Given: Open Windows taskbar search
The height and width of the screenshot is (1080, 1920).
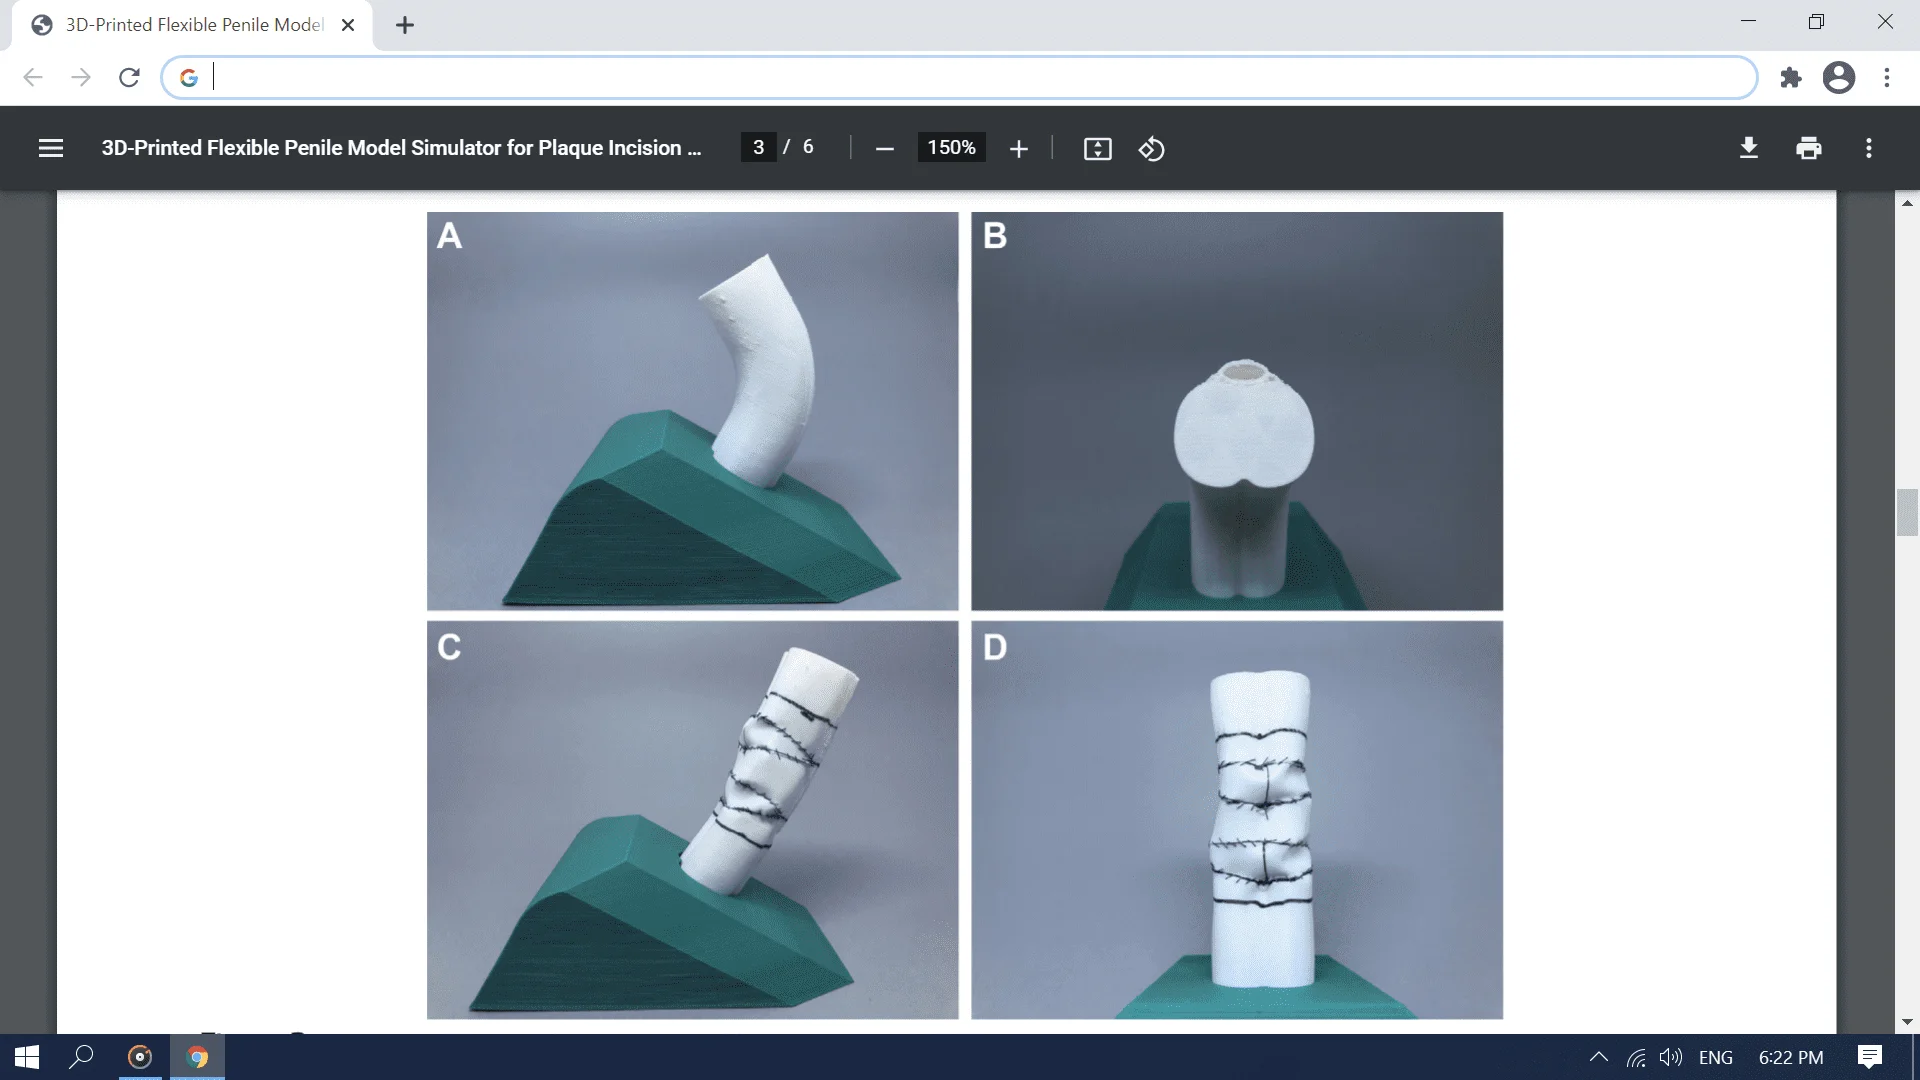Looking at the screenshot, I should coord(81,1057).
